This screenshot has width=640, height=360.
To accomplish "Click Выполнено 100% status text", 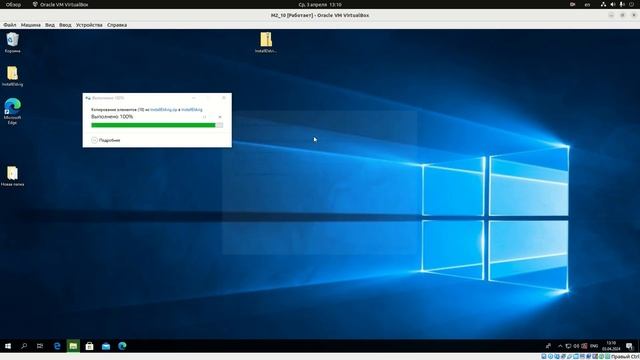I will (x=112, y=117).
